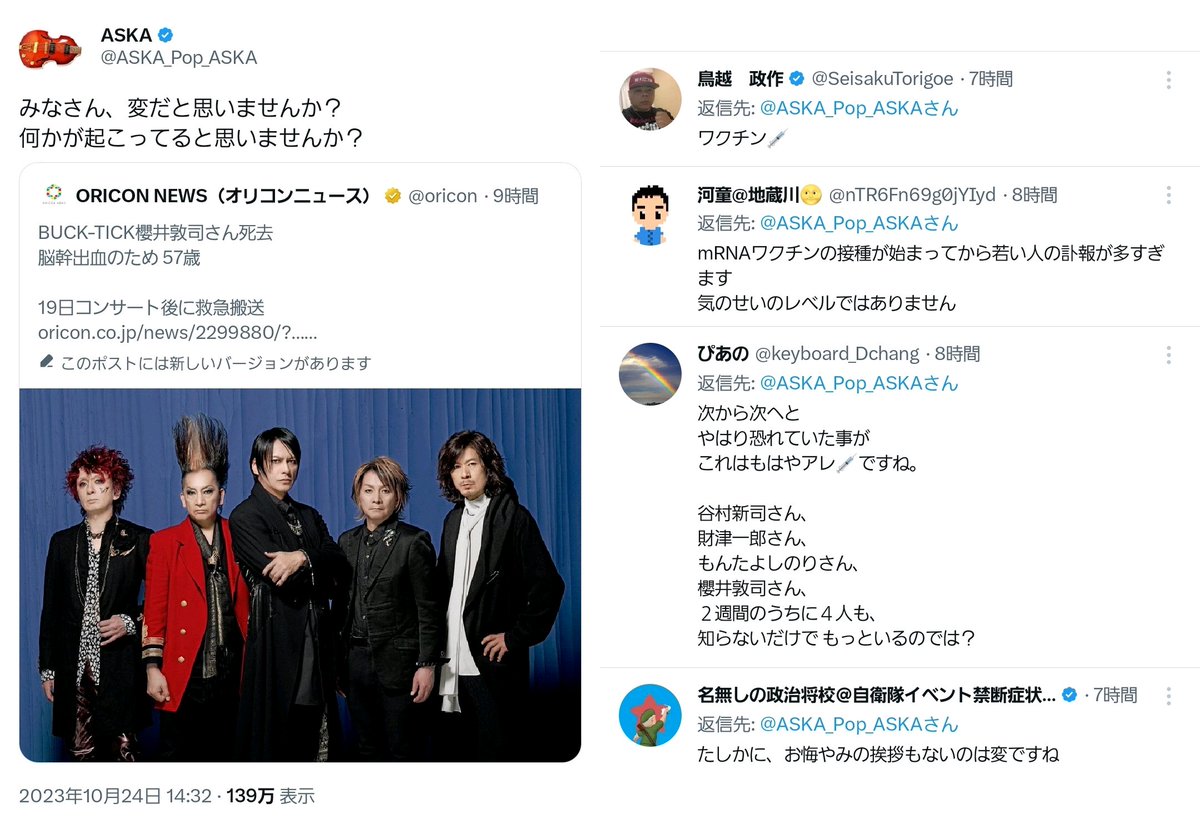Screen dimensions: 1200x819
Task: Open more options on 名無しの政治将校 reply
Action: 1169,695
